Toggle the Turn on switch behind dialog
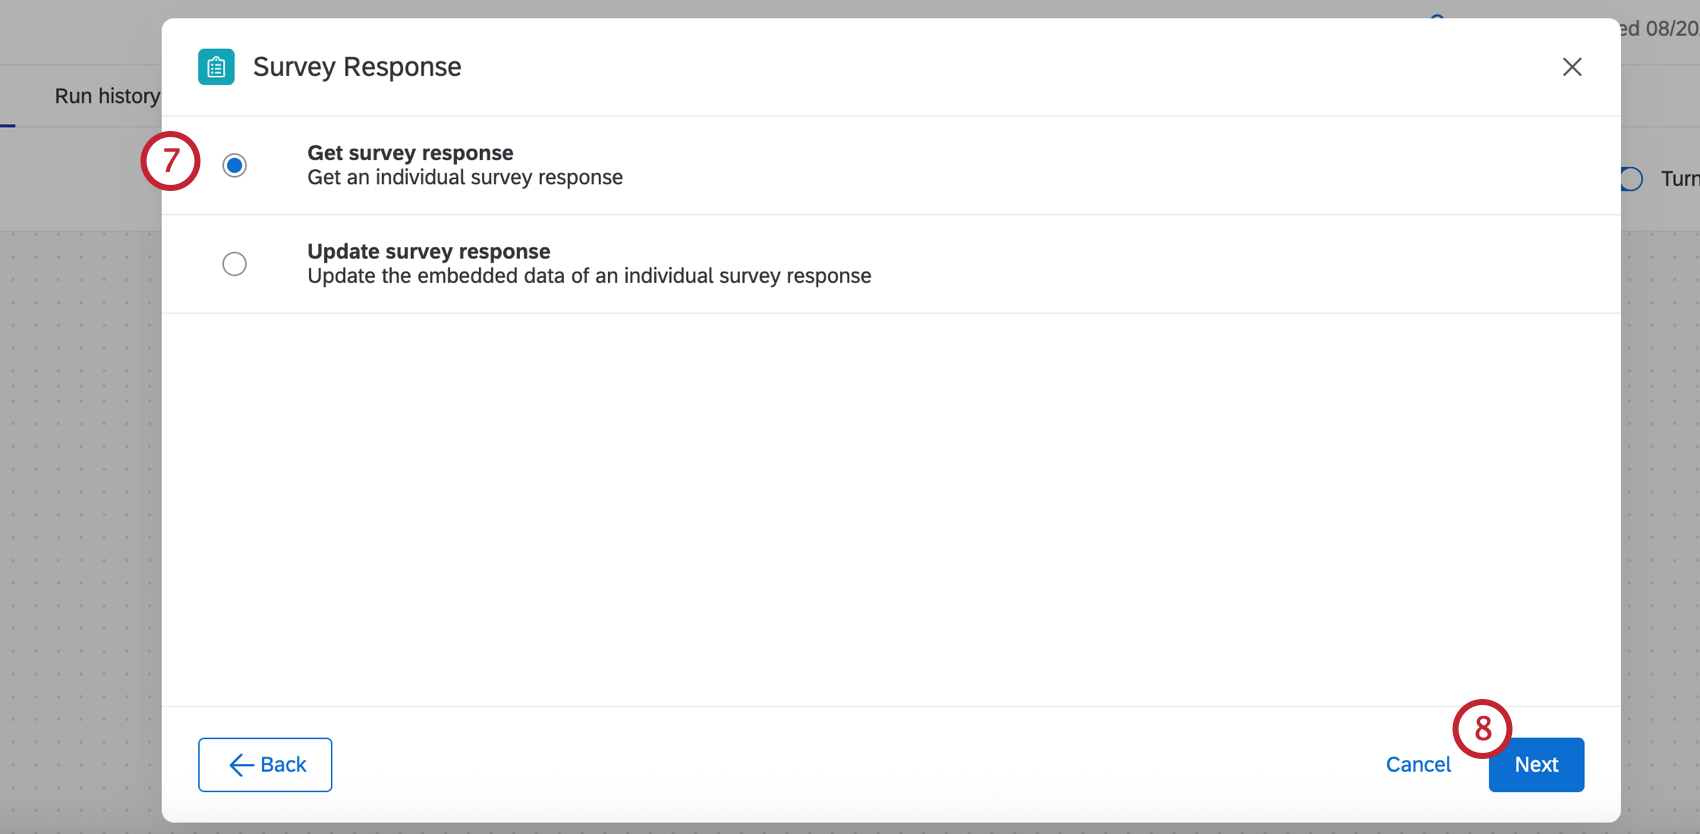1700x834 pixels. (1631, 179)
